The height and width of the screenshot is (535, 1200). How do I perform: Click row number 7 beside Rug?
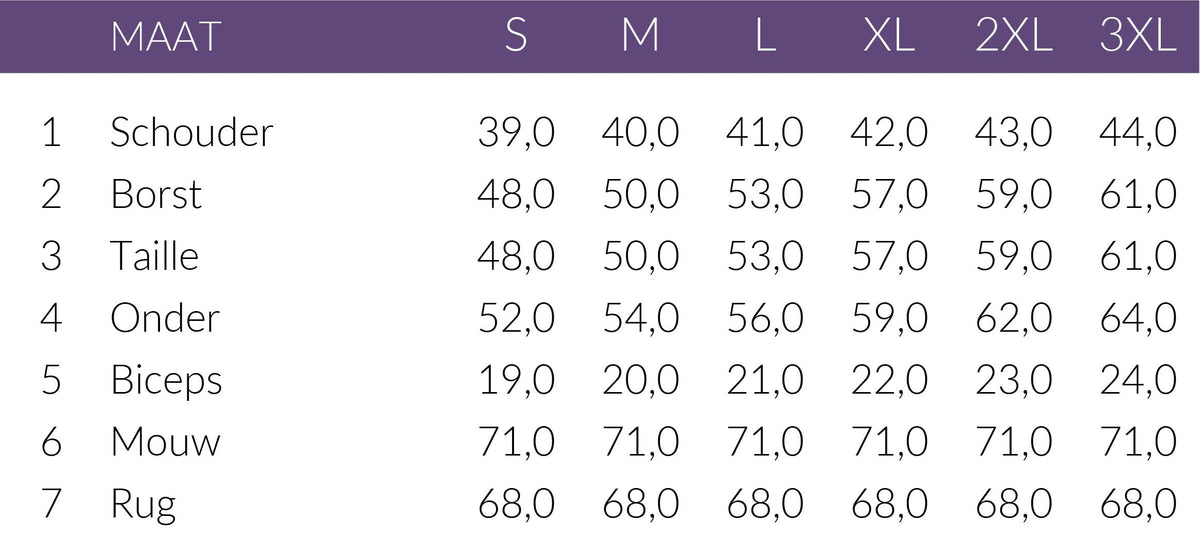(52, 504)
